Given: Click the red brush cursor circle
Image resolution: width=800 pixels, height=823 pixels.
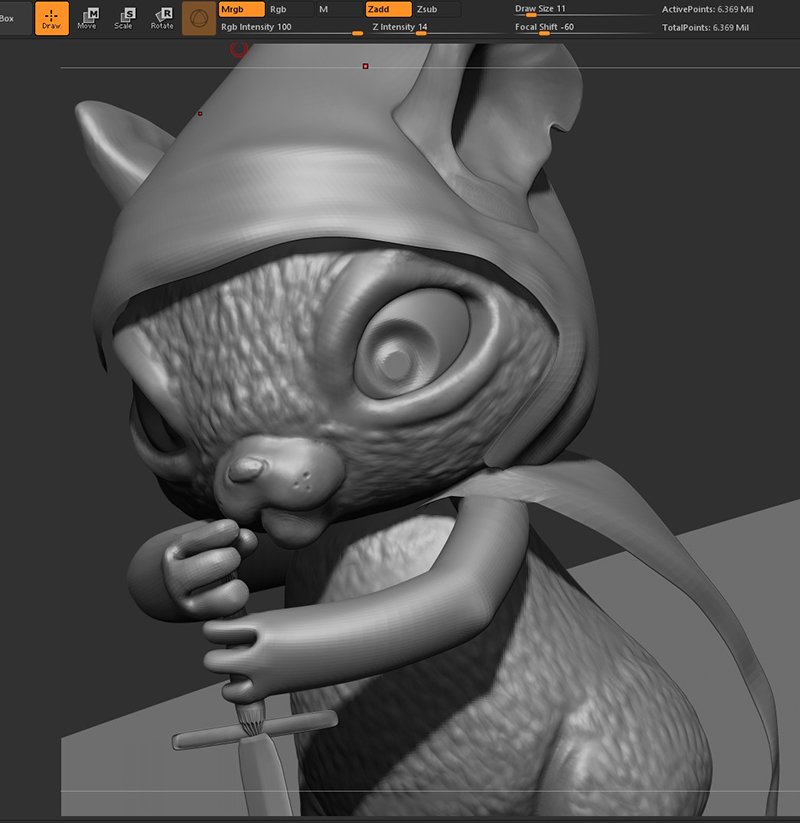Looking at the screenshot, I should [239, 49].
